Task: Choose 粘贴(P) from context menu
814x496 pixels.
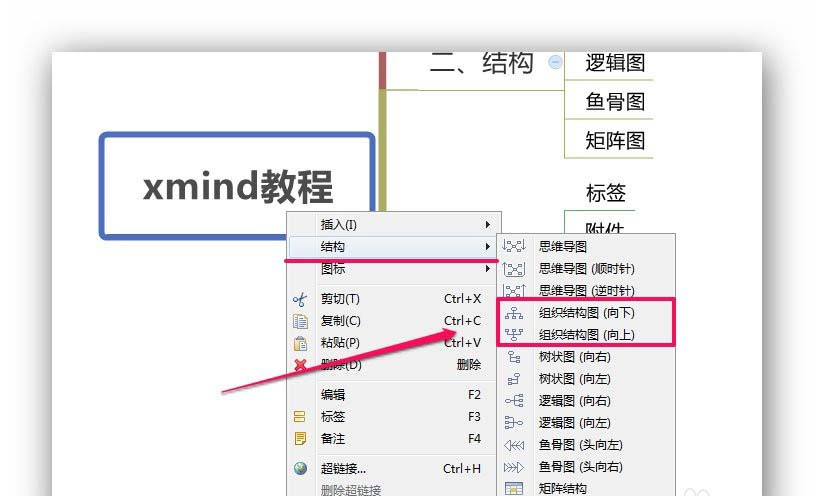Action: (394, 342)
